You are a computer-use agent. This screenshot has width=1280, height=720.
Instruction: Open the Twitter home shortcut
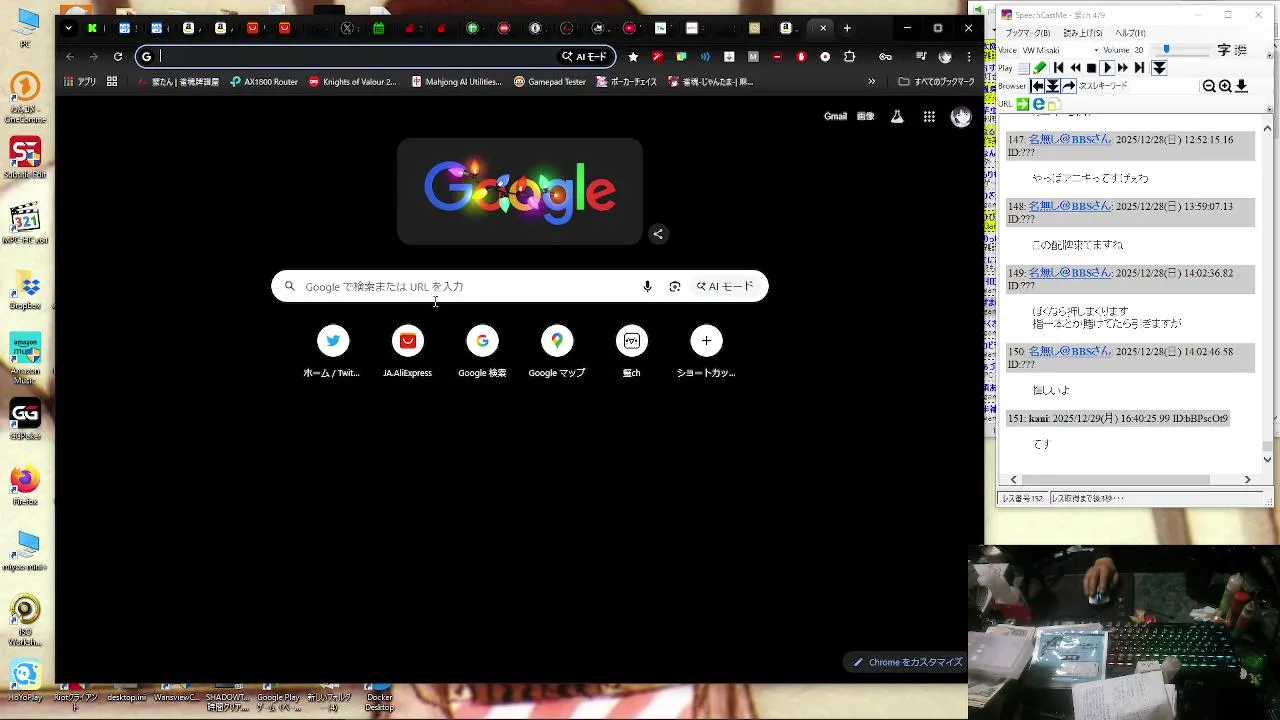coord(332,352)
